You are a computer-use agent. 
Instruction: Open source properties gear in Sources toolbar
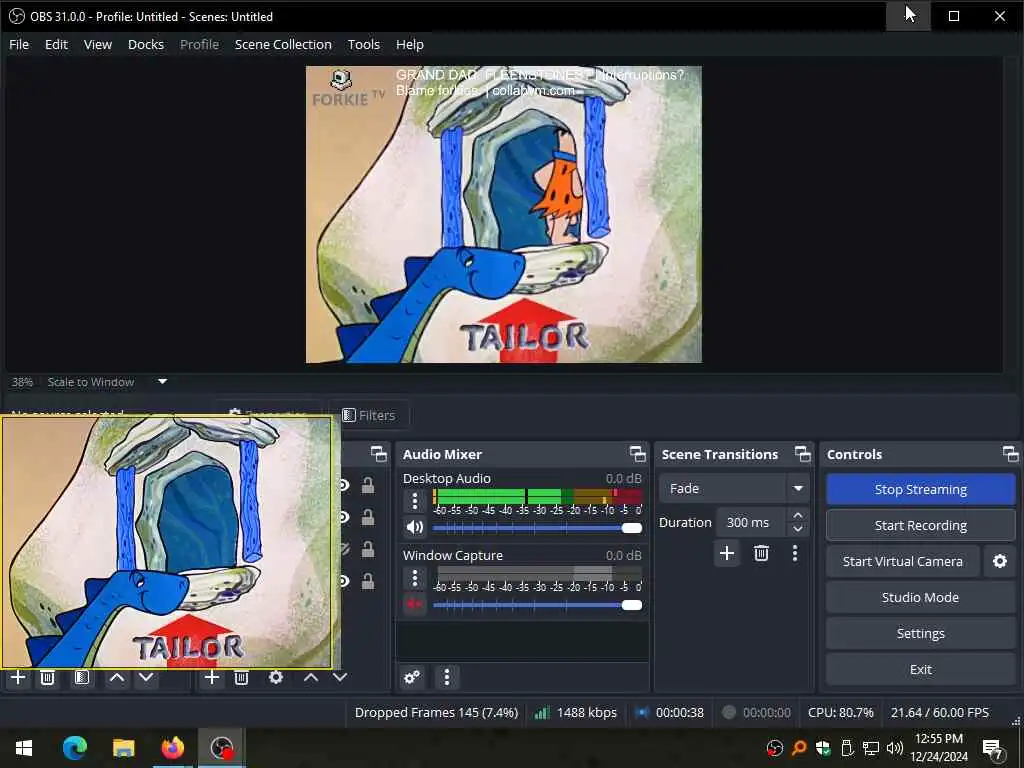click(276, 677)
